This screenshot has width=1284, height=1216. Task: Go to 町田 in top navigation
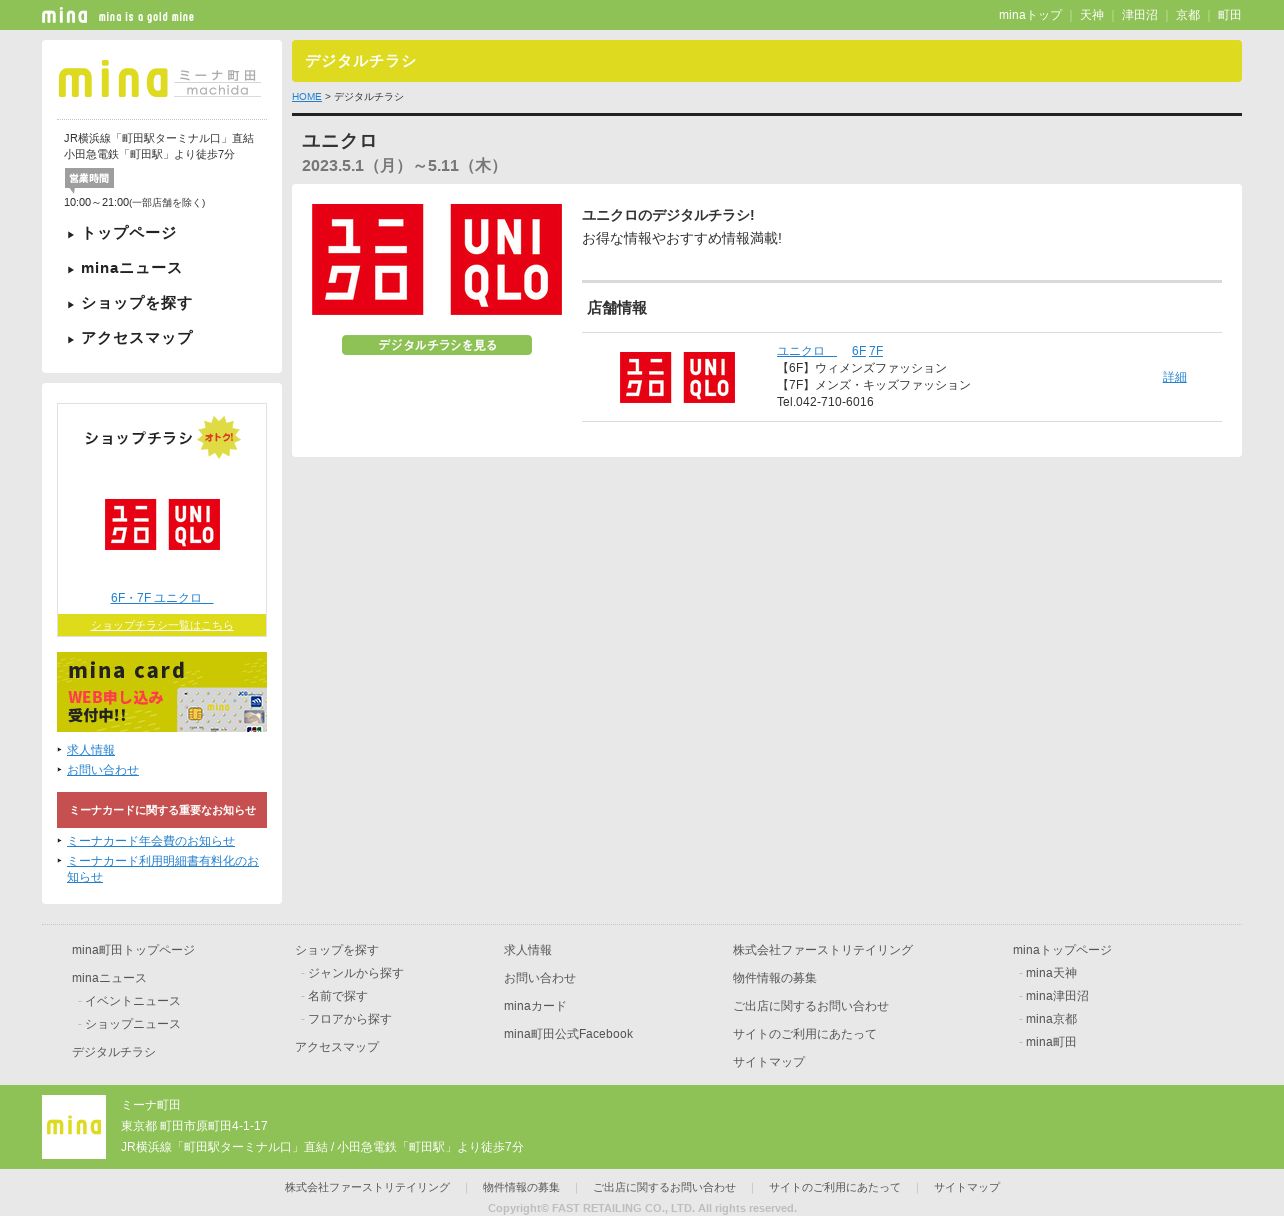click(x=1230, y=15)
